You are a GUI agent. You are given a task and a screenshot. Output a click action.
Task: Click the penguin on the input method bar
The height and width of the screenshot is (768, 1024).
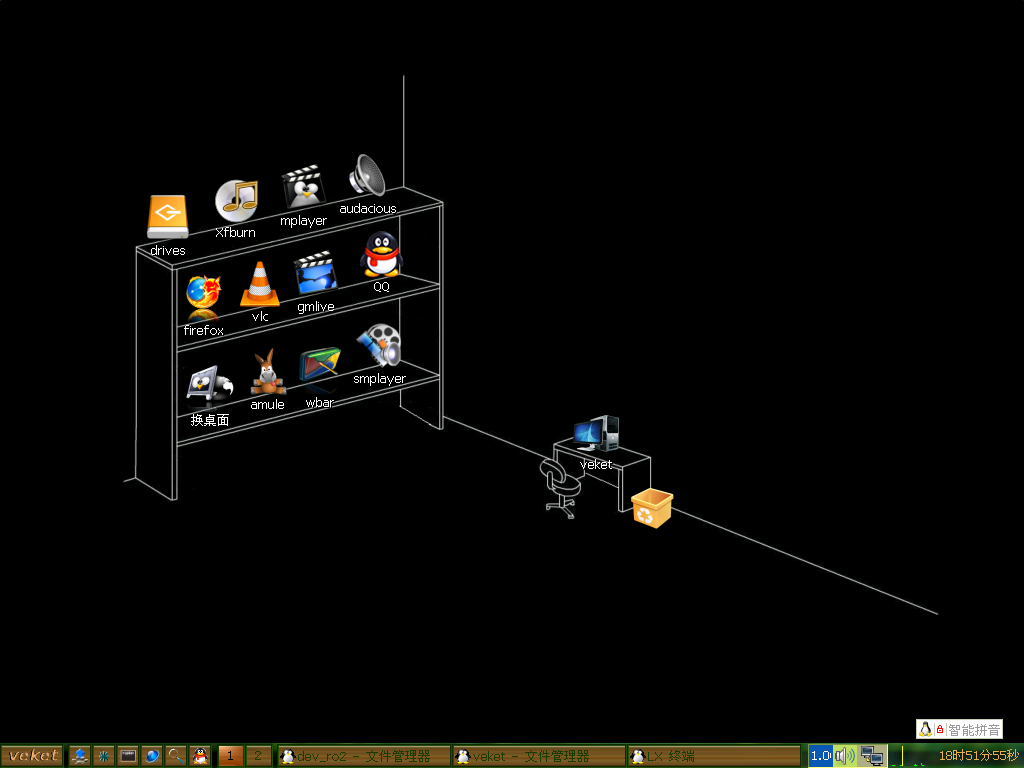pos(925,729)
